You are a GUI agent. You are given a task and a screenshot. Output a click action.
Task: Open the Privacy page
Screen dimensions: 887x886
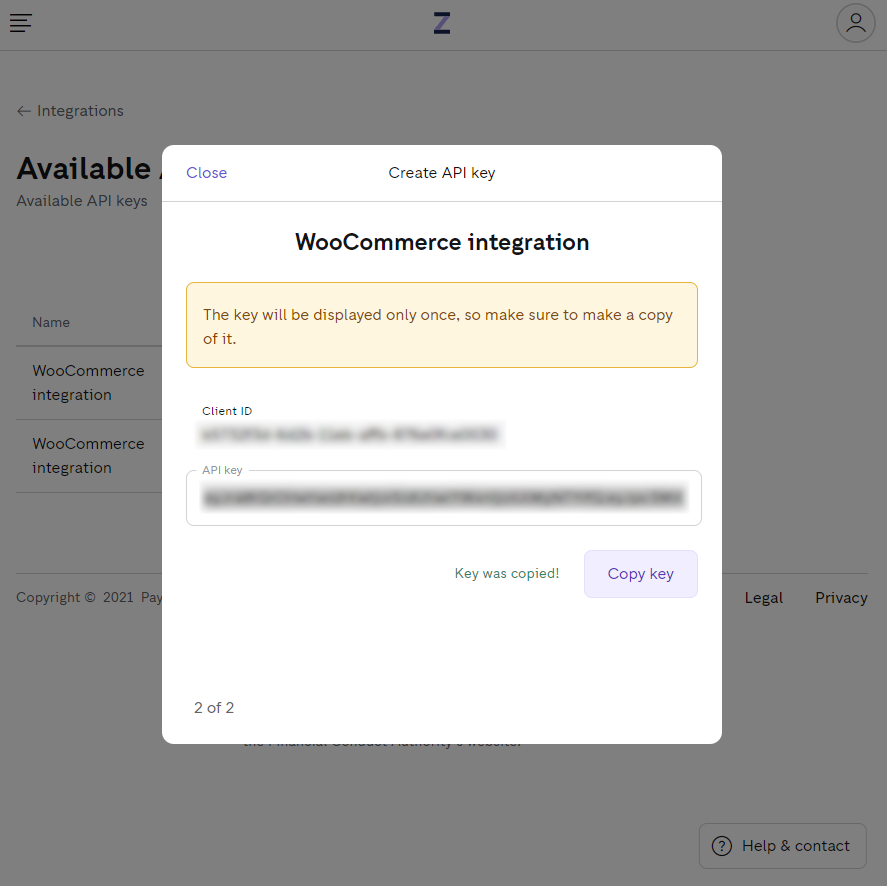(x=840, y=597)
